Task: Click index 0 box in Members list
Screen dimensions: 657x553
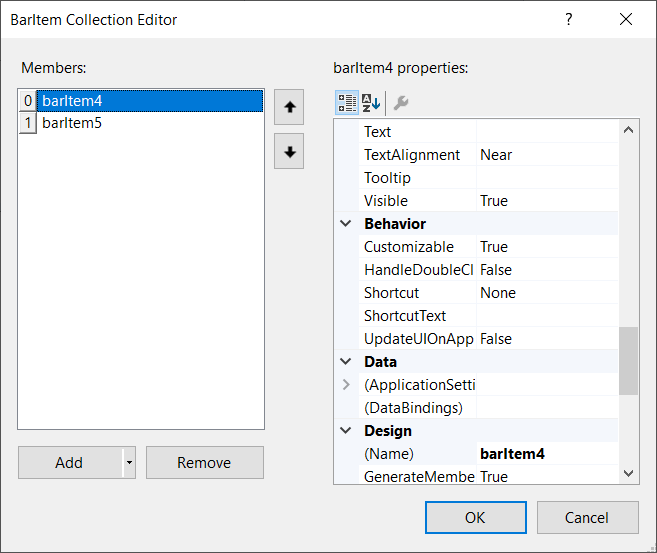Action: pos(28,101)
